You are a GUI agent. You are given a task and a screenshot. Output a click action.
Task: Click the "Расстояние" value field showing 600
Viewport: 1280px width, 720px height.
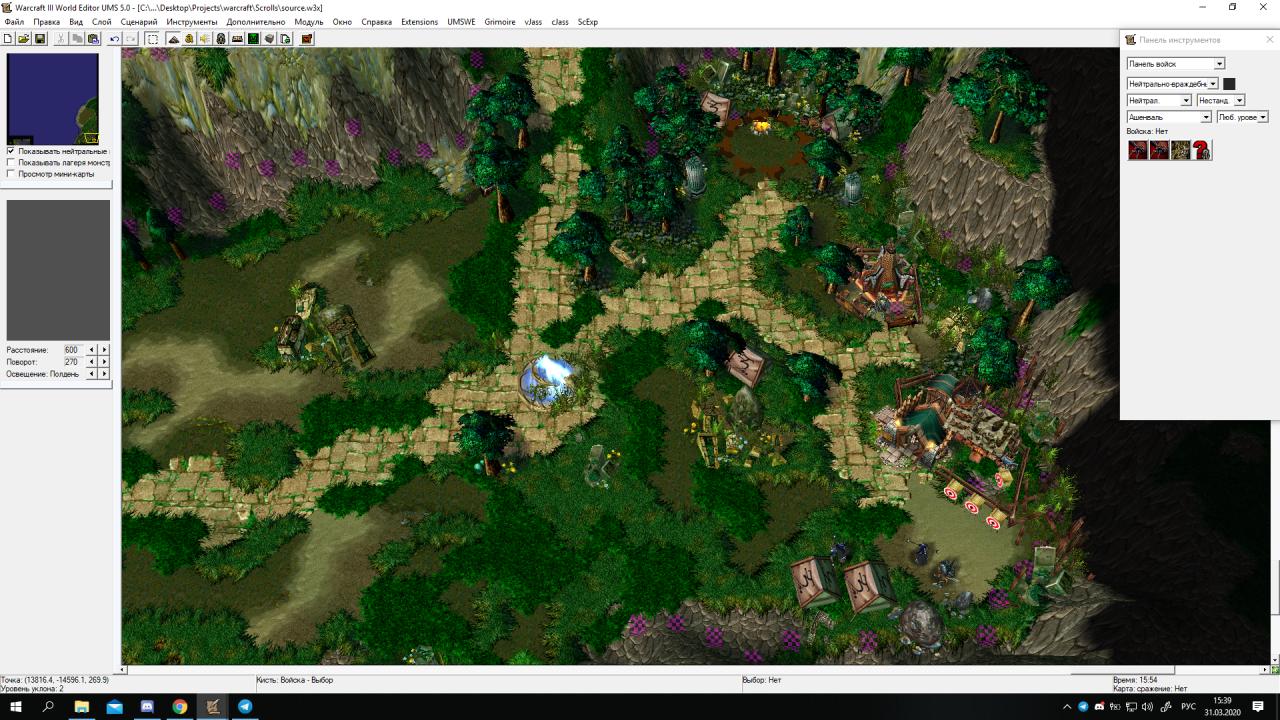click(x=72, y=350)
